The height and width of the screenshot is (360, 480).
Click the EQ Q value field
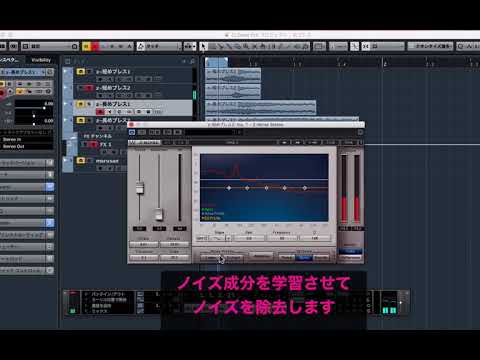pos(315,238)
